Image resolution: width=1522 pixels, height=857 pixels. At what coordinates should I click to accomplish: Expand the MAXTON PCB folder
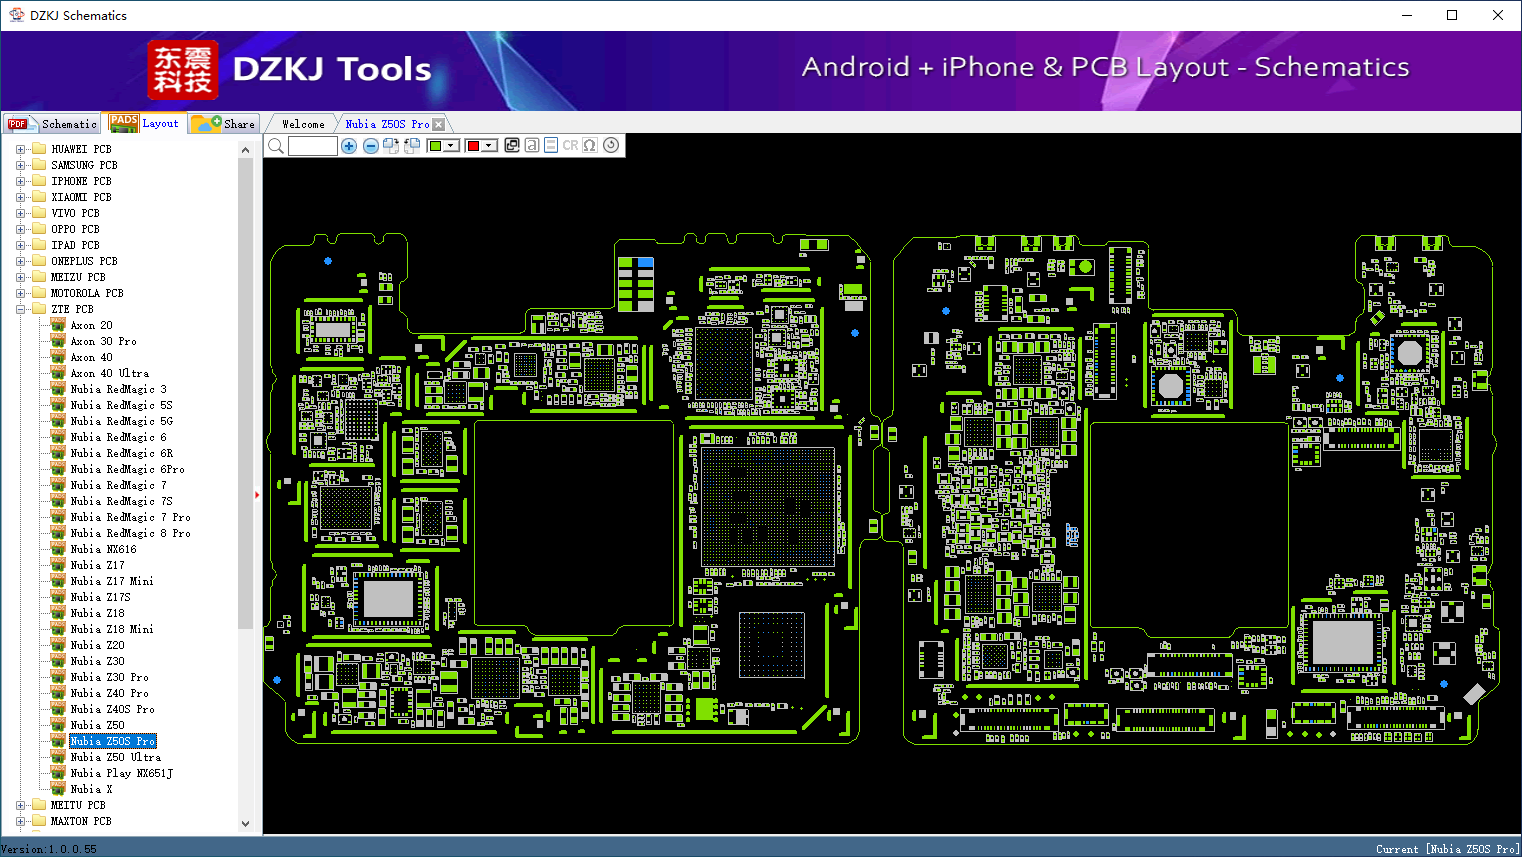21,821
